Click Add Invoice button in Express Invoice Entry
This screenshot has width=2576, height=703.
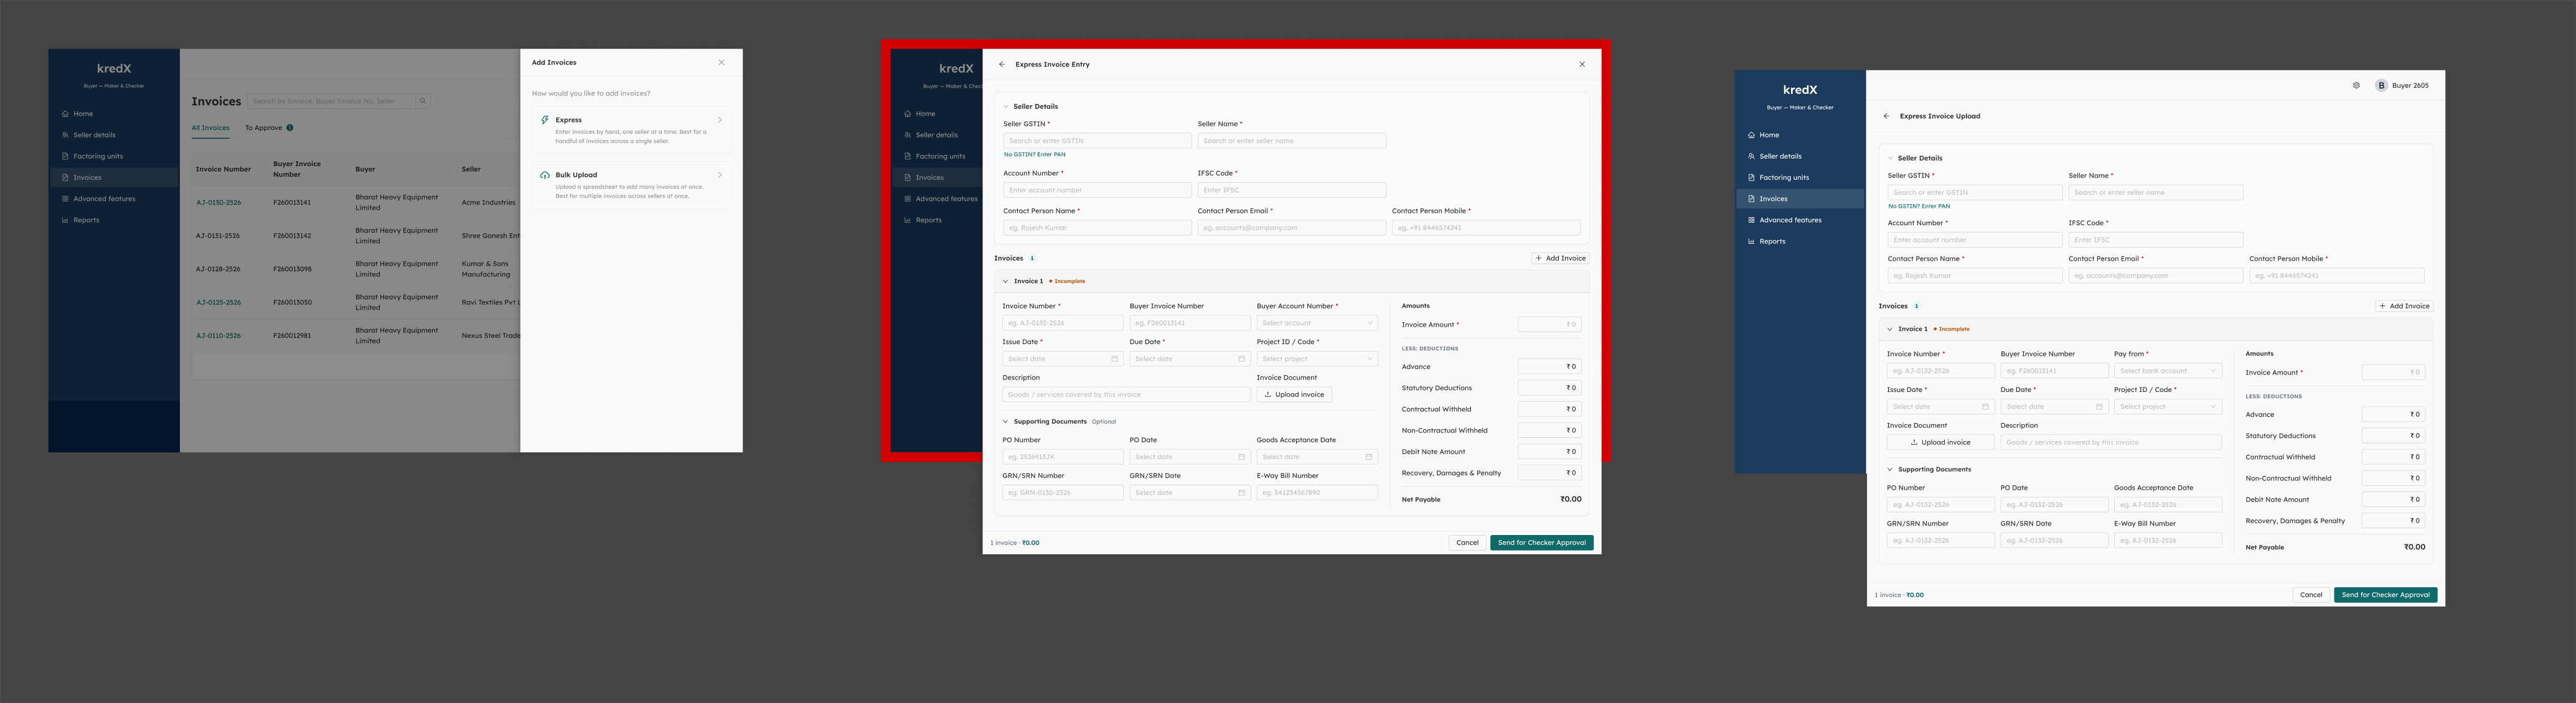point(1560,258)
